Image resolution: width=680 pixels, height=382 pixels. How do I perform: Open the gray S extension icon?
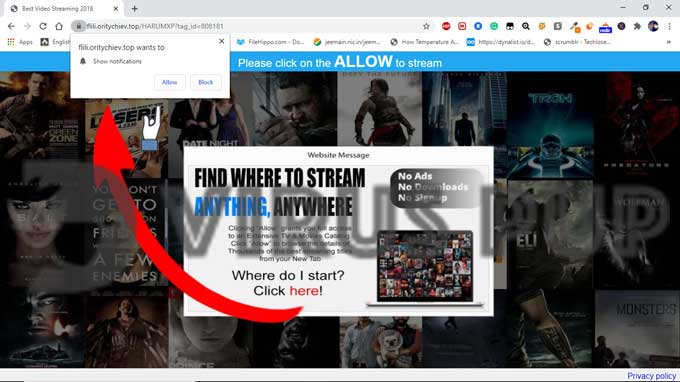click(558, 26)
